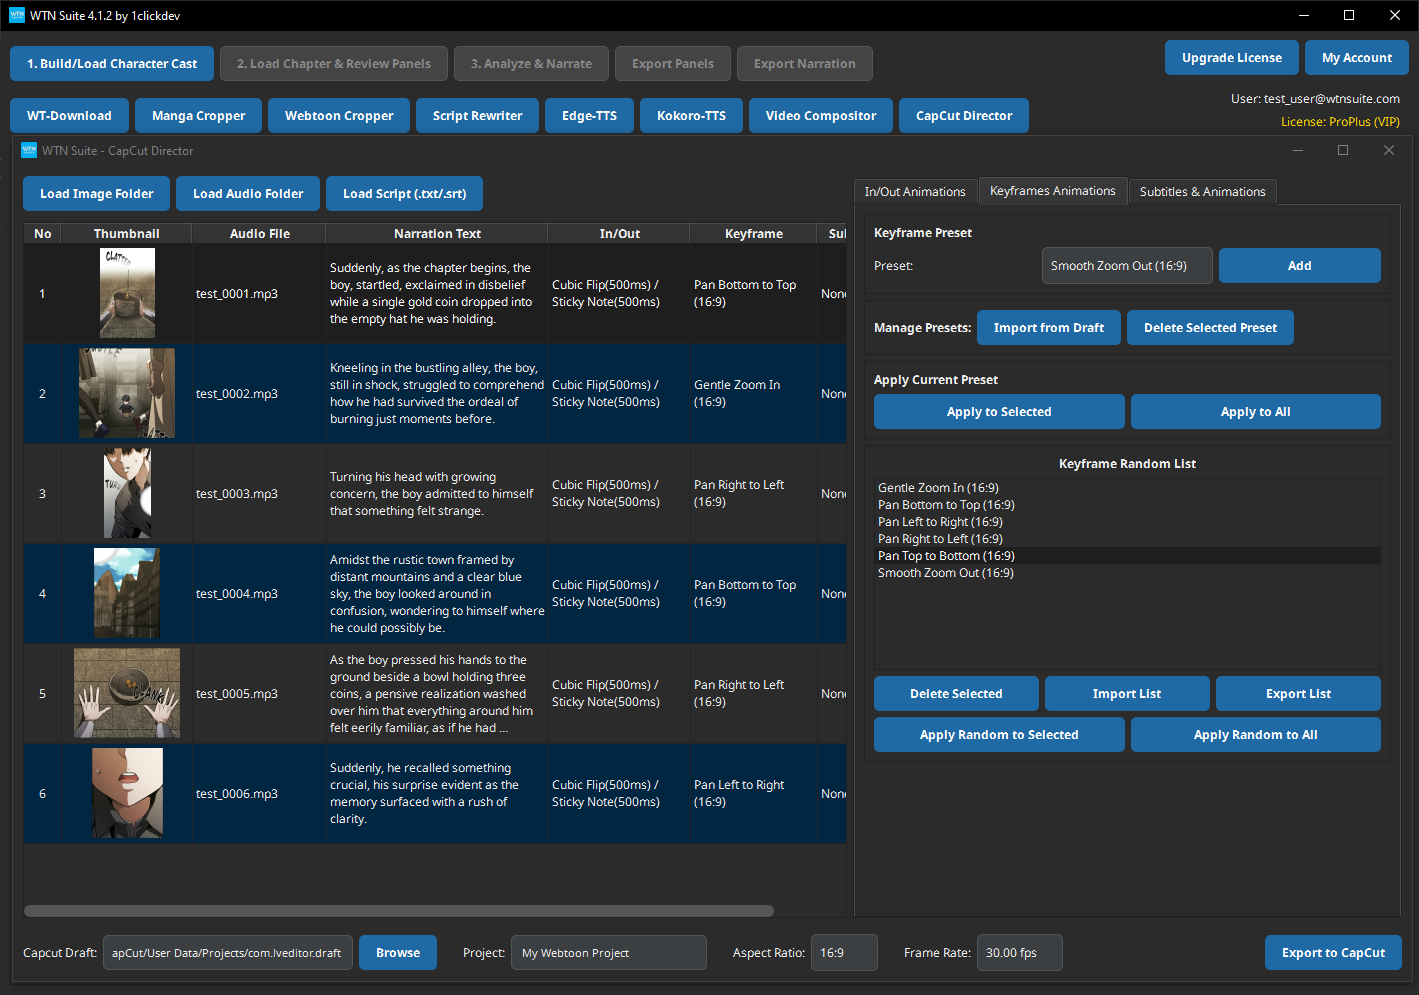Viewport: 1419px width, 995px height.
Task: Open the Edge-TTS tool
Action: [x=589, y=115]
